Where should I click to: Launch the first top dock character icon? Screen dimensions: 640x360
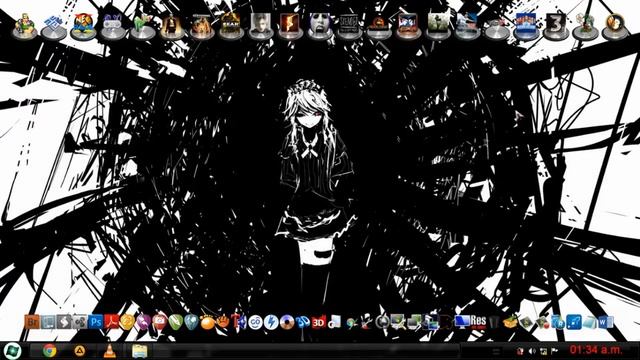24,26
